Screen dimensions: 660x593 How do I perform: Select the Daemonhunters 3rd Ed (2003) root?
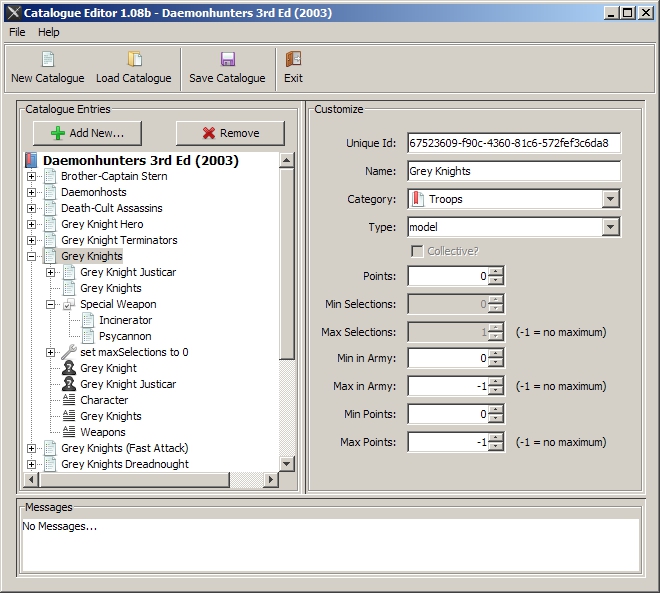tap(141, 160)
